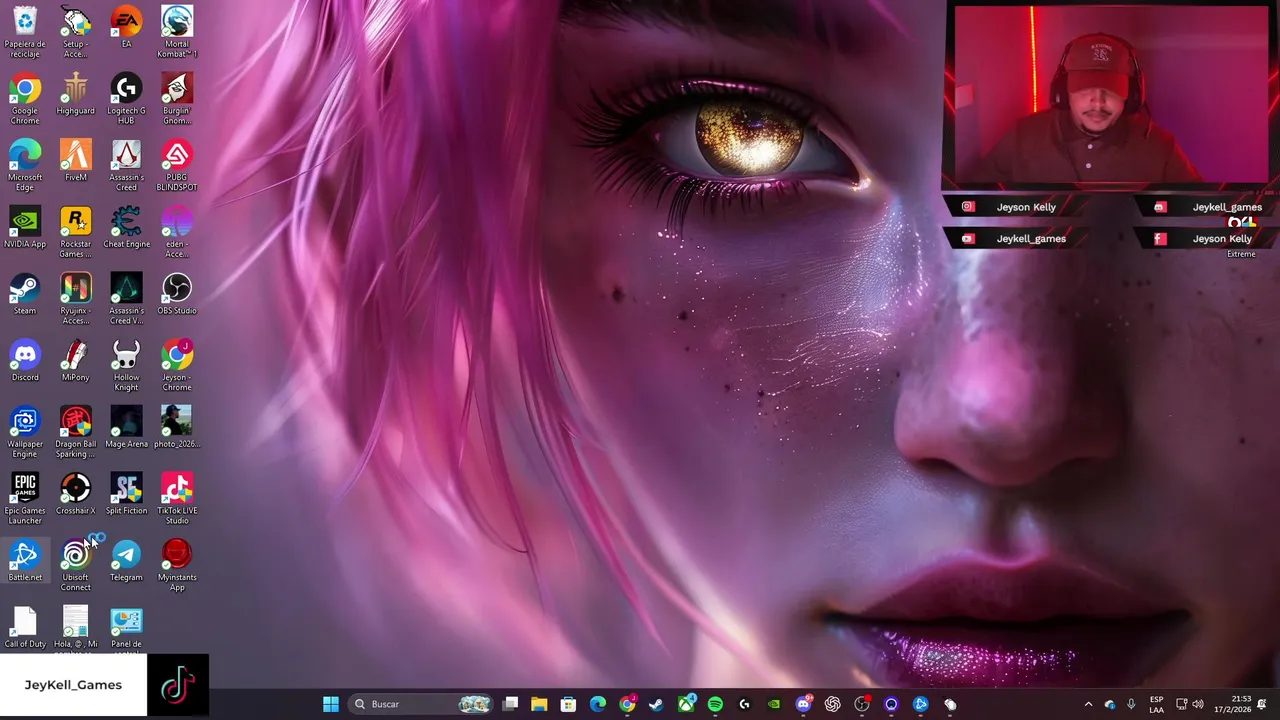Select the Battle.net desktop shortcut
The height and width of the screenshot is (720, 1280).
point(25,561)
